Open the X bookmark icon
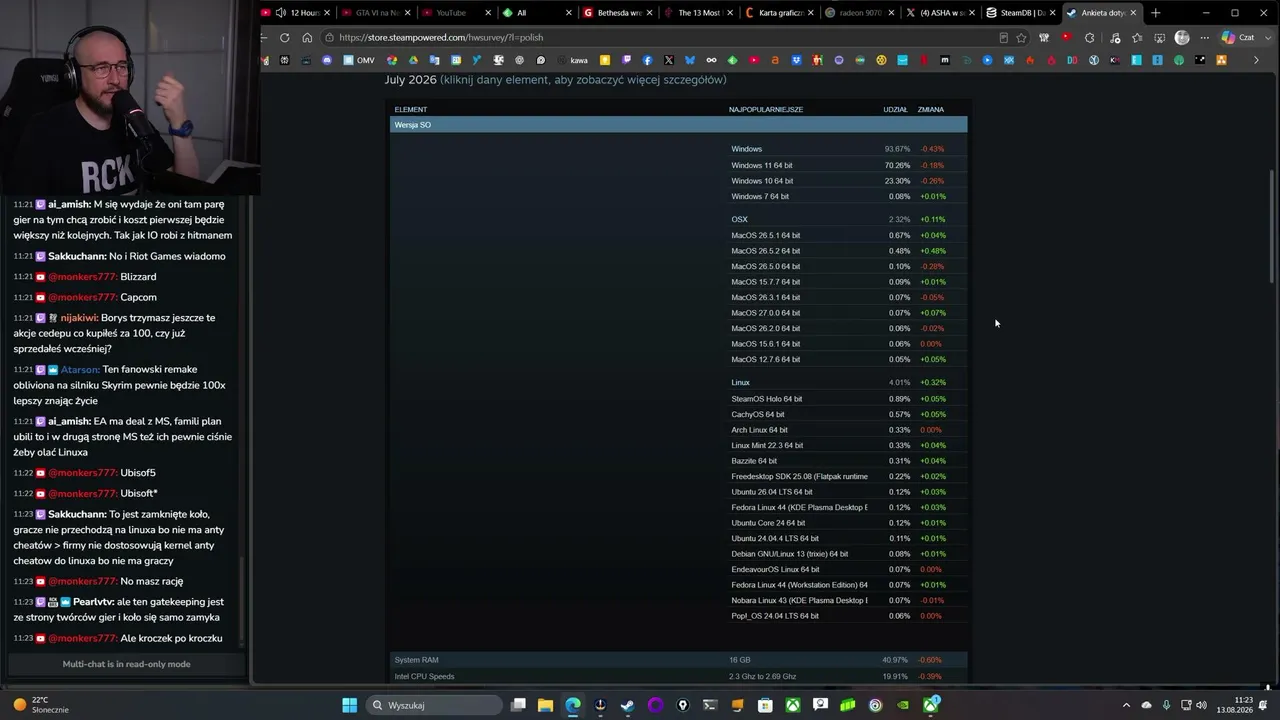Image resolution: width=1280 pixels, height=720 pixels. [x=669, y=60]
